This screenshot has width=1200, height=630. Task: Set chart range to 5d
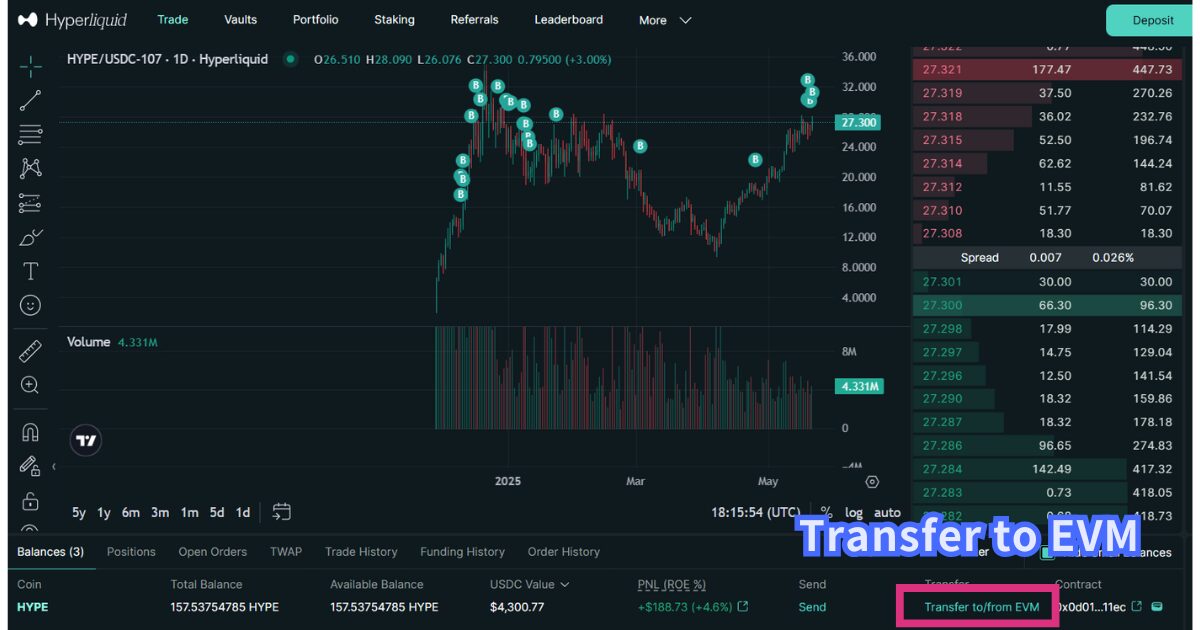[x=217, y=512]
